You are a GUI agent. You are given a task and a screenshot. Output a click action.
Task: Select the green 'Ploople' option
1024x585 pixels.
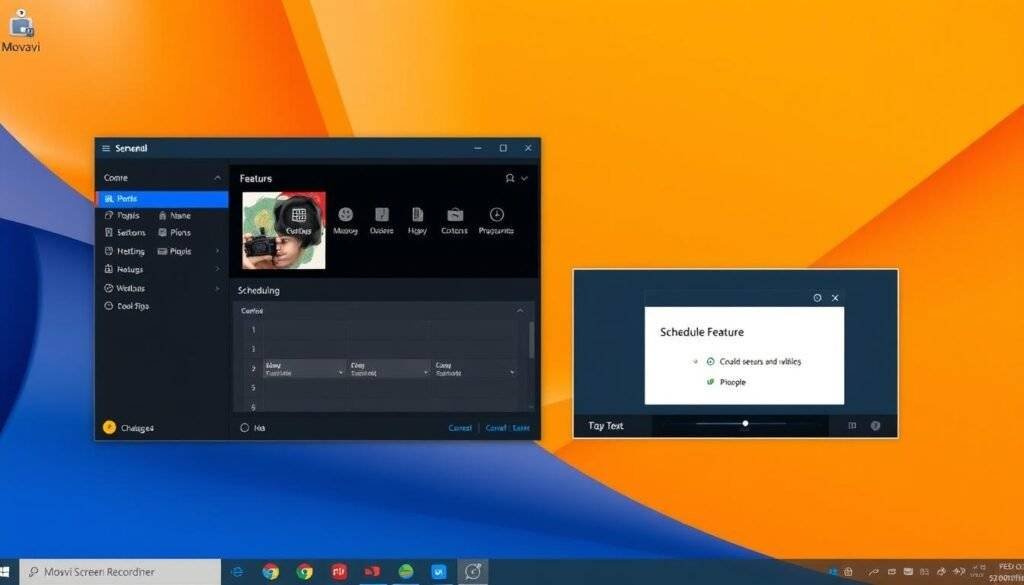tap(726, 382)
